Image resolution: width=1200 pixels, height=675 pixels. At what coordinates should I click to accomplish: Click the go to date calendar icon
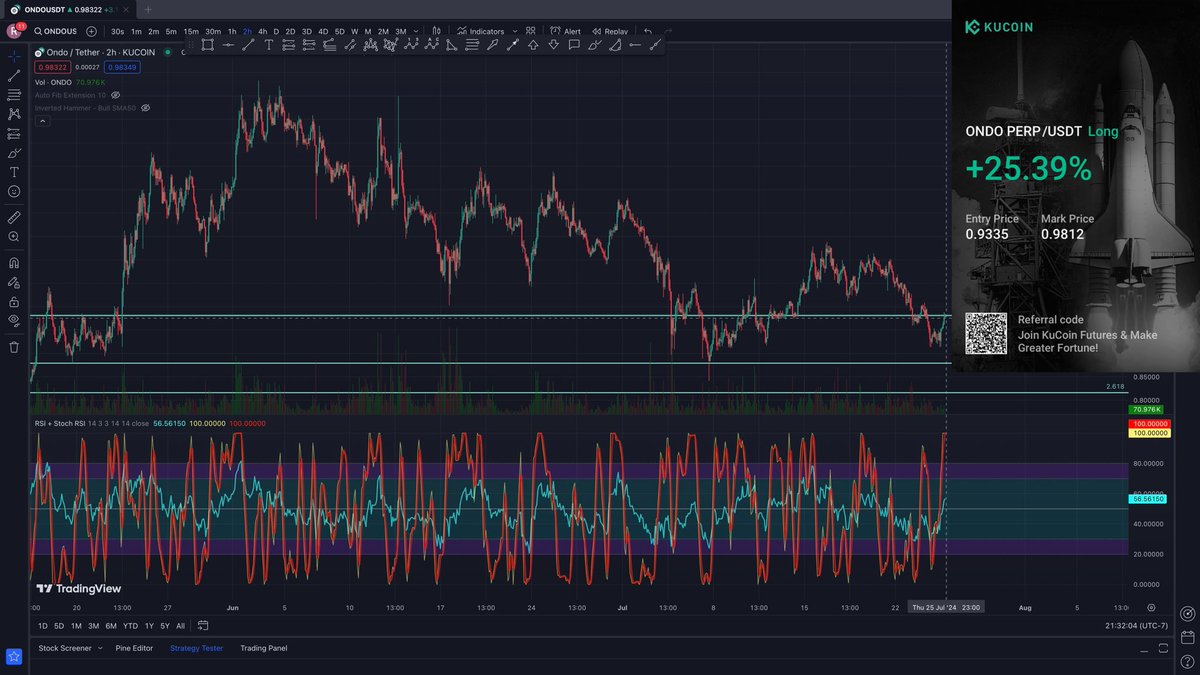click(203, 625)
